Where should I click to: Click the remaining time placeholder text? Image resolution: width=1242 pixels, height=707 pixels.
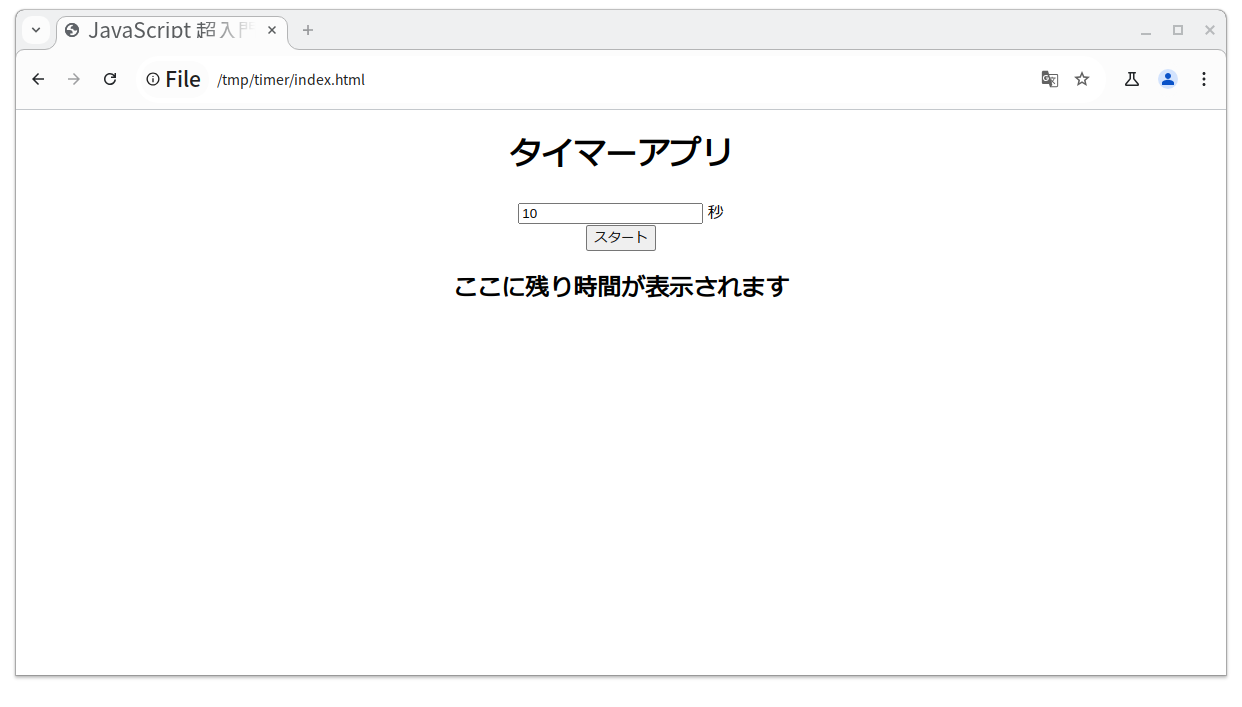click(x=621, y=286)
